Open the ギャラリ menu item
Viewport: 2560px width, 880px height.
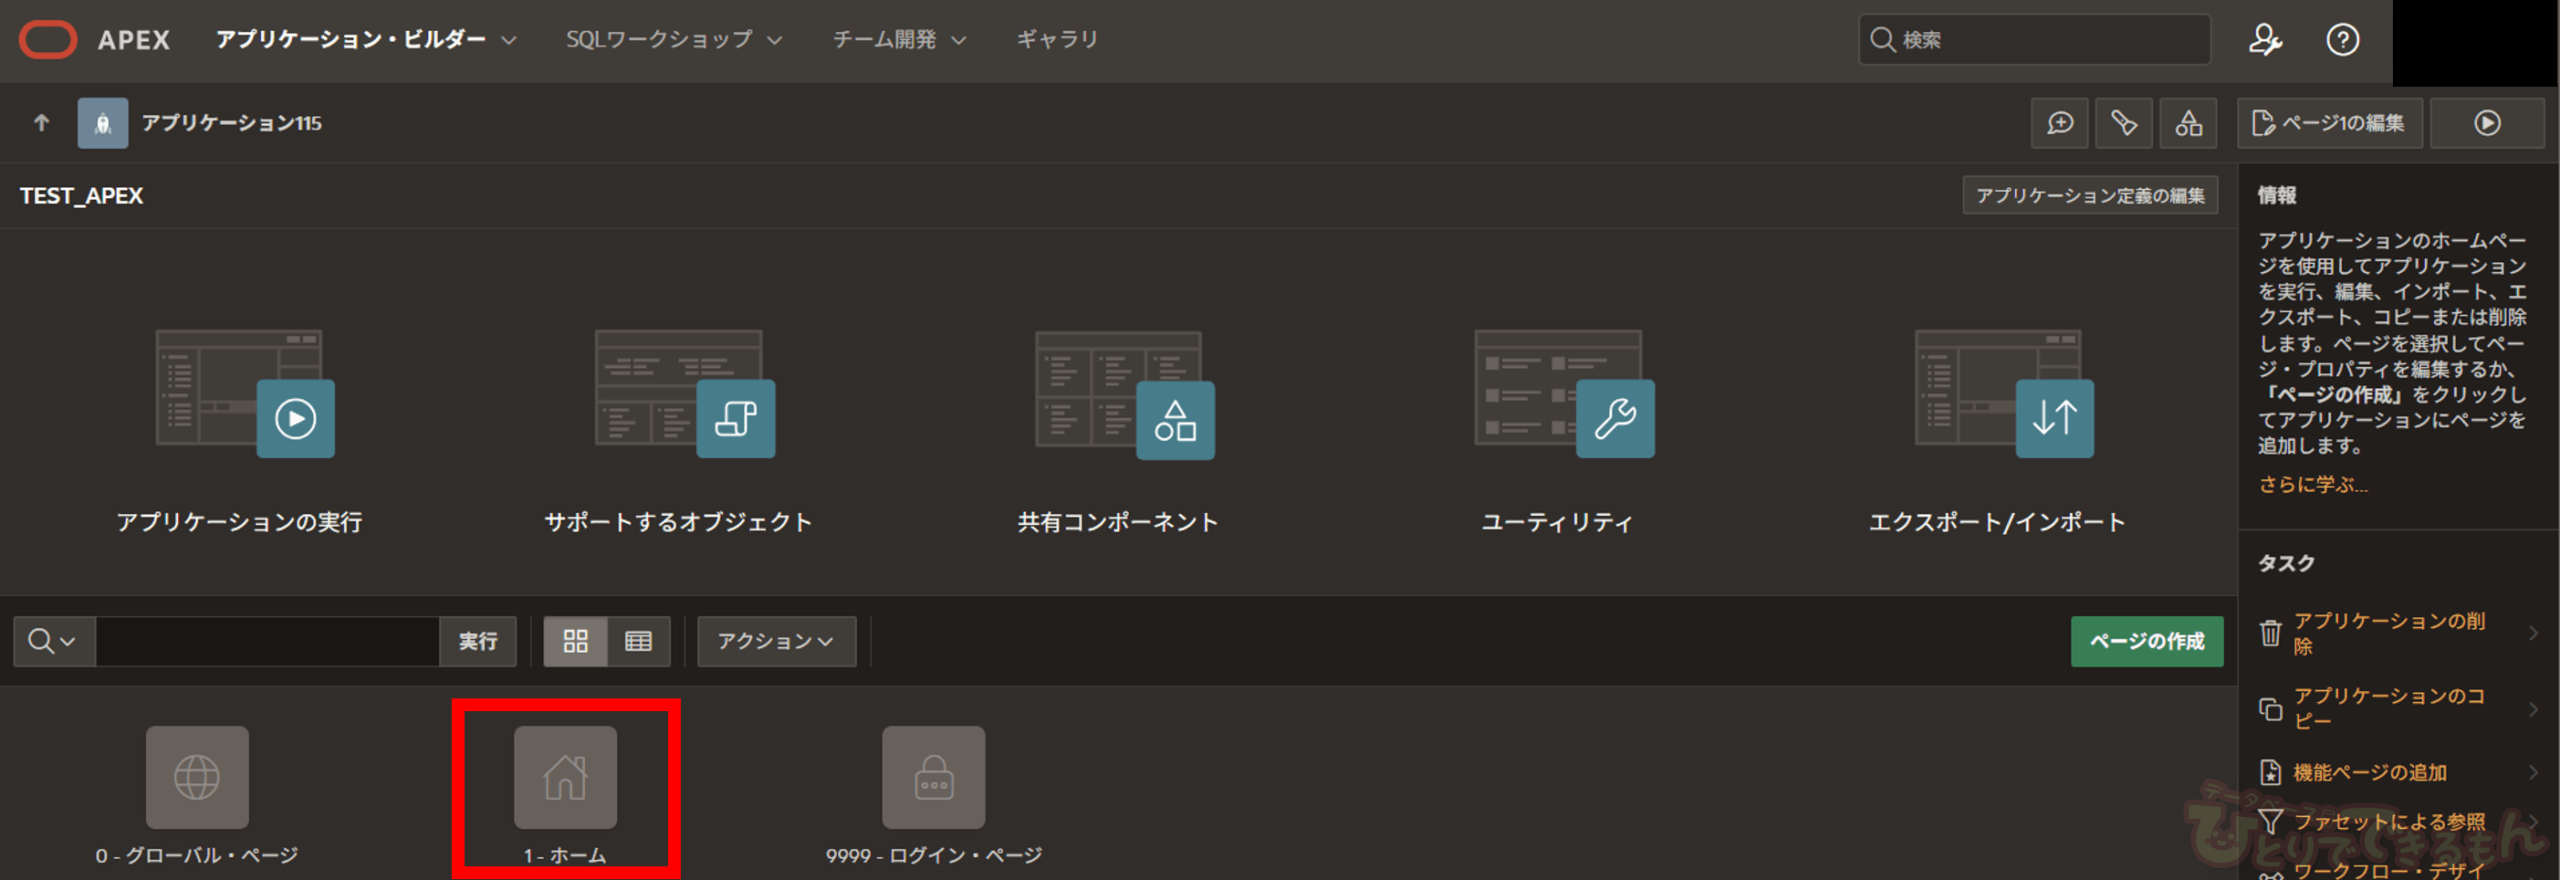(1057, 40)
